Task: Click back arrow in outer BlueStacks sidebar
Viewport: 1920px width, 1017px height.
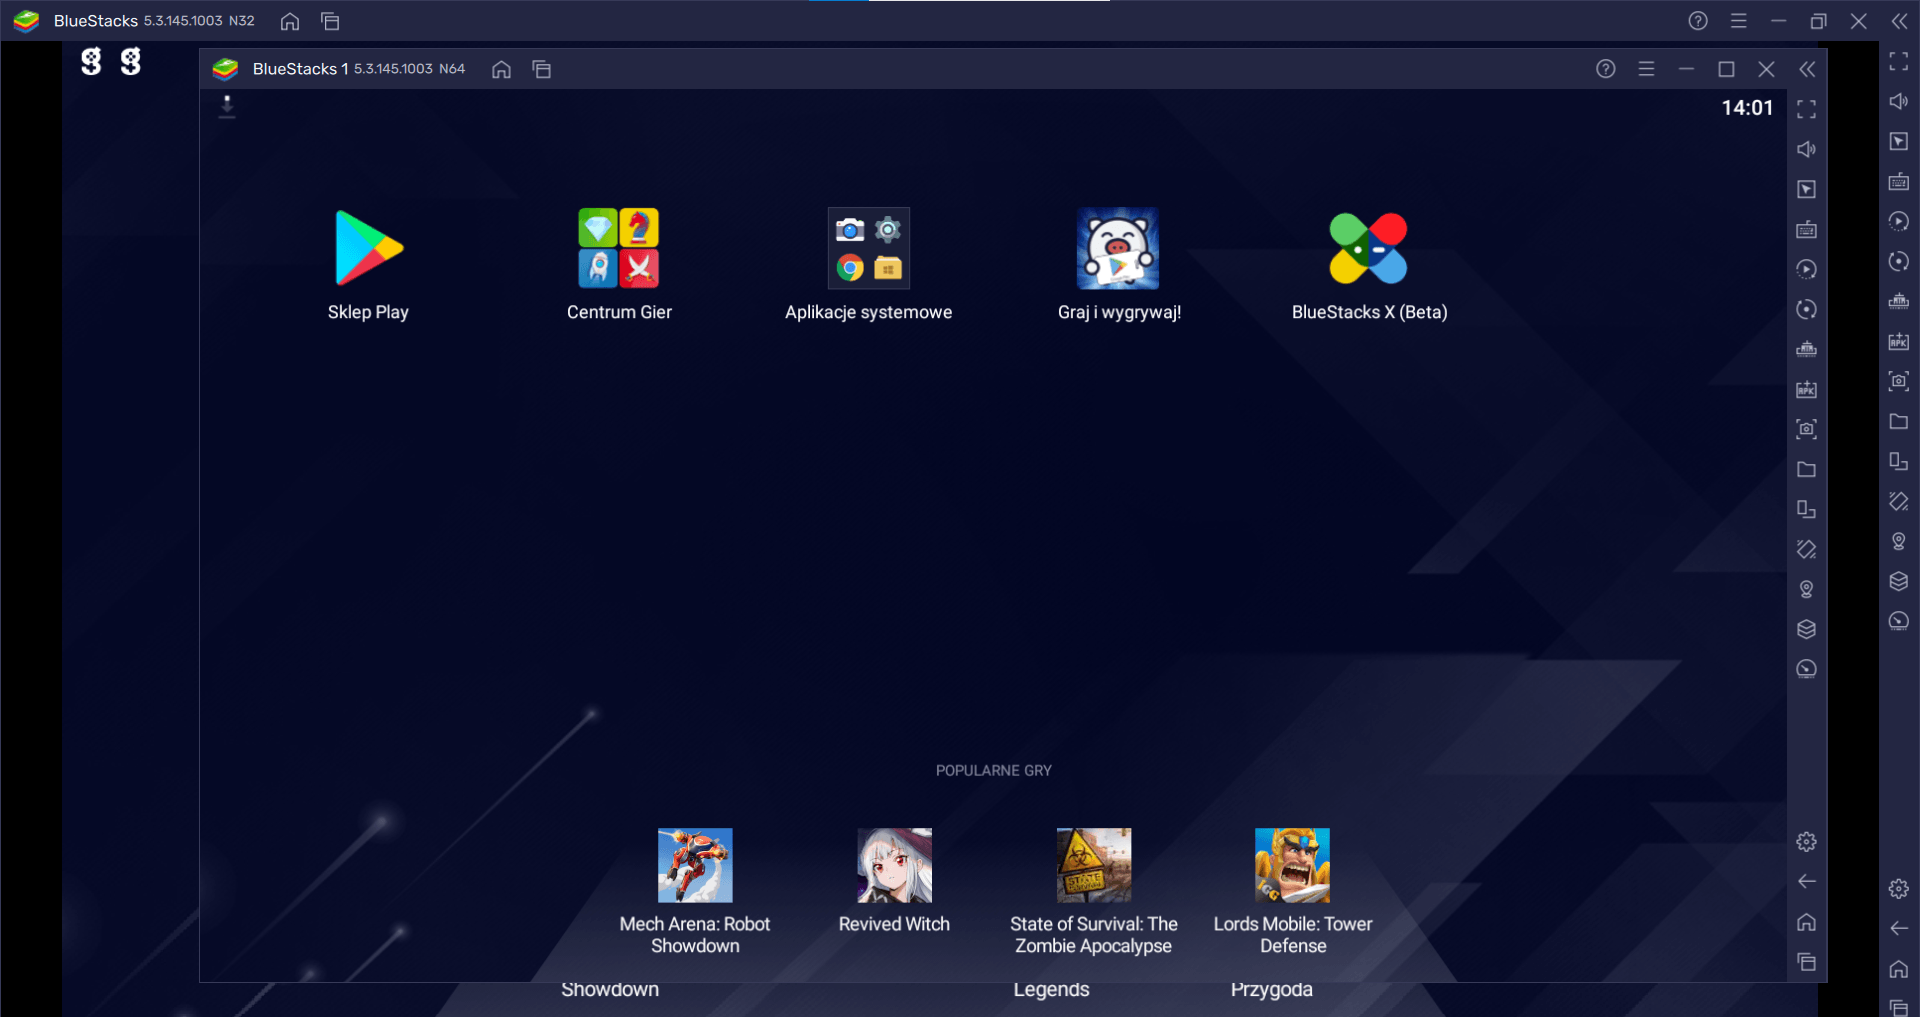Action: click(1898, 929)
